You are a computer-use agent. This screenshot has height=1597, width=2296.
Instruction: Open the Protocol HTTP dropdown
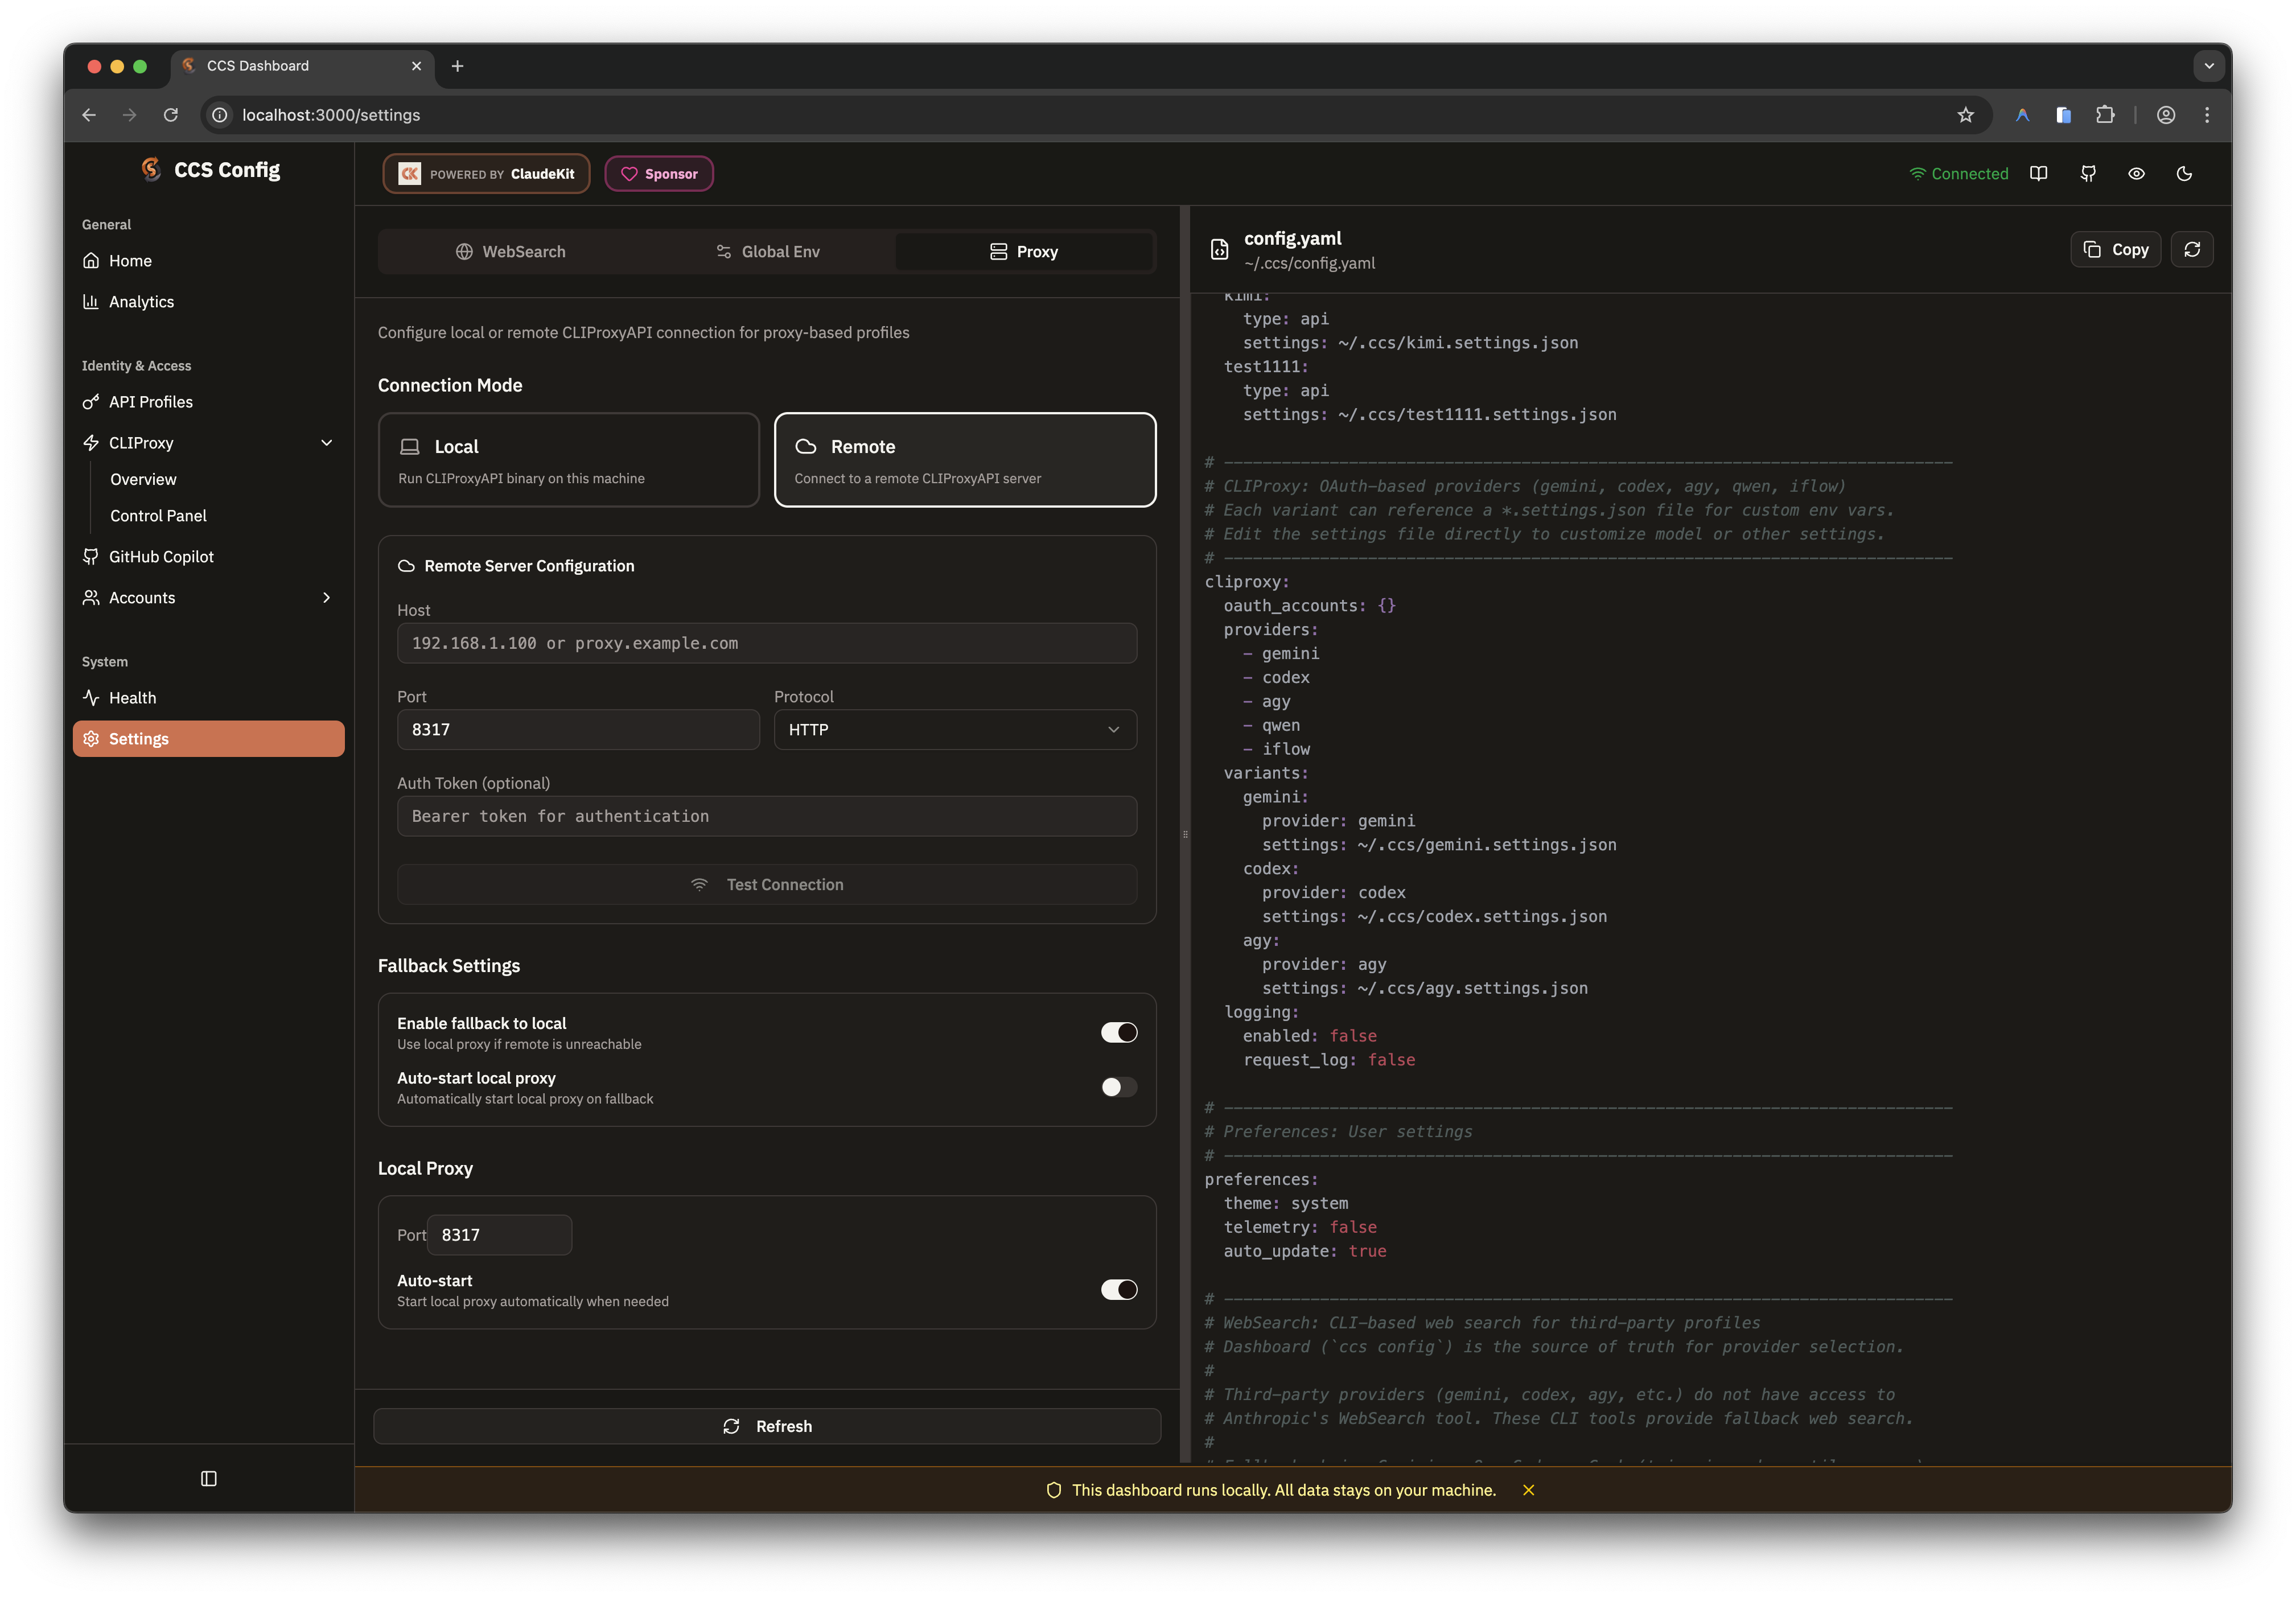(953, 729)
